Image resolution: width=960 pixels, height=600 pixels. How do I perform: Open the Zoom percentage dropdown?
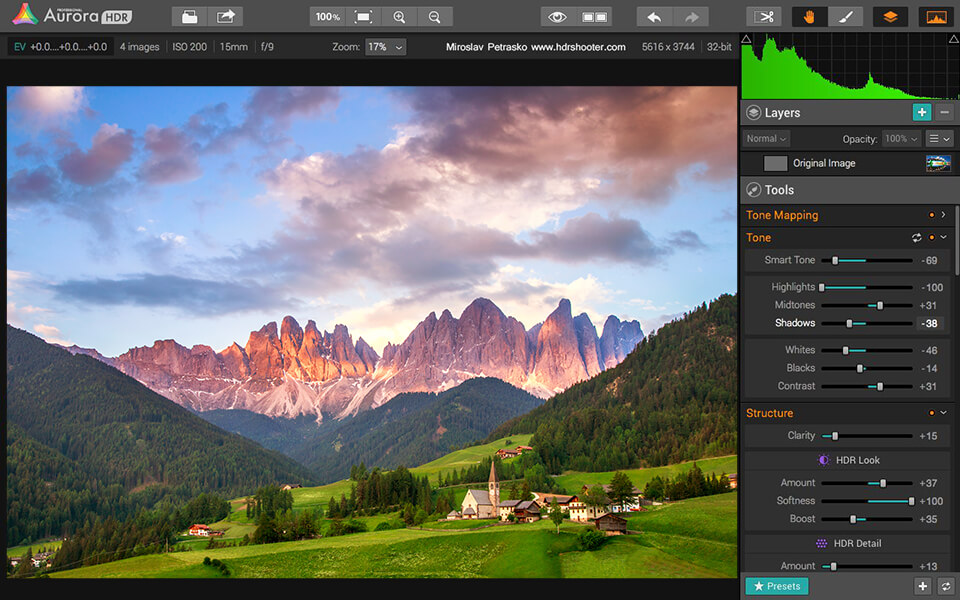[x=385, y=46]
